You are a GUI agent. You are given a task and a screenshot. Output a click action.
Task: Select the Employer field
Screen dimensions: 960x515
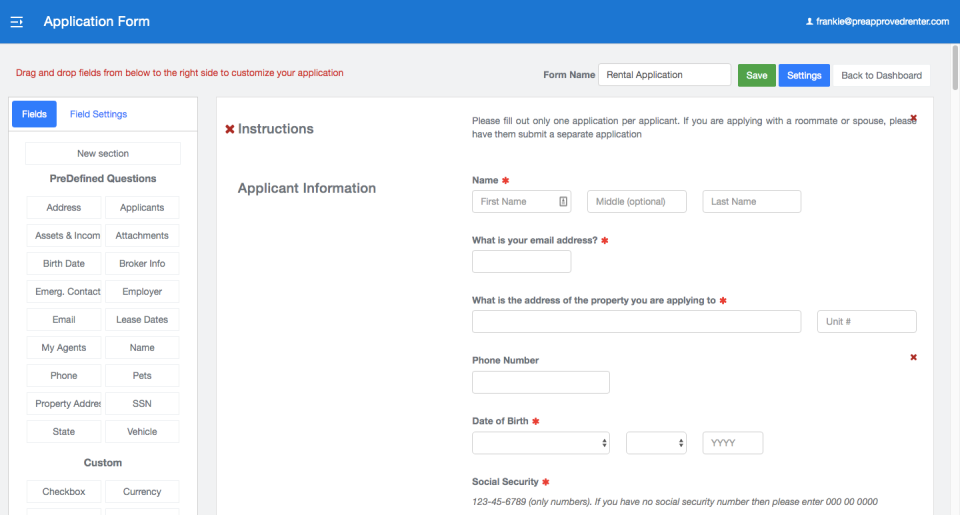pos(142,291)
